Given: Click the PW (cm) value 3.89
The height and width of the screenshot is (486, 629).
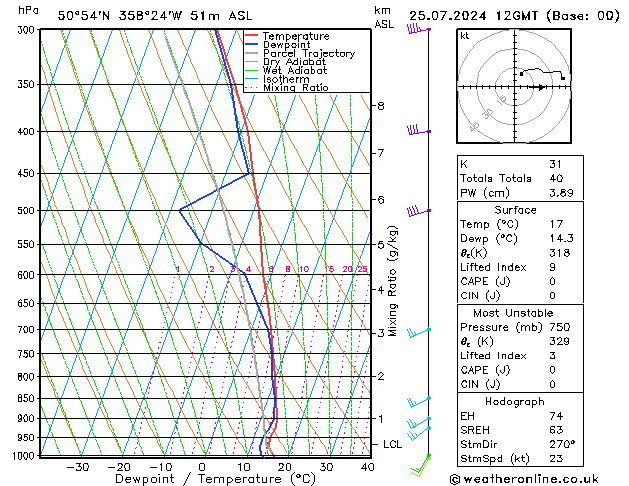Looking at the screenshot, I should [x=561, y=193].
